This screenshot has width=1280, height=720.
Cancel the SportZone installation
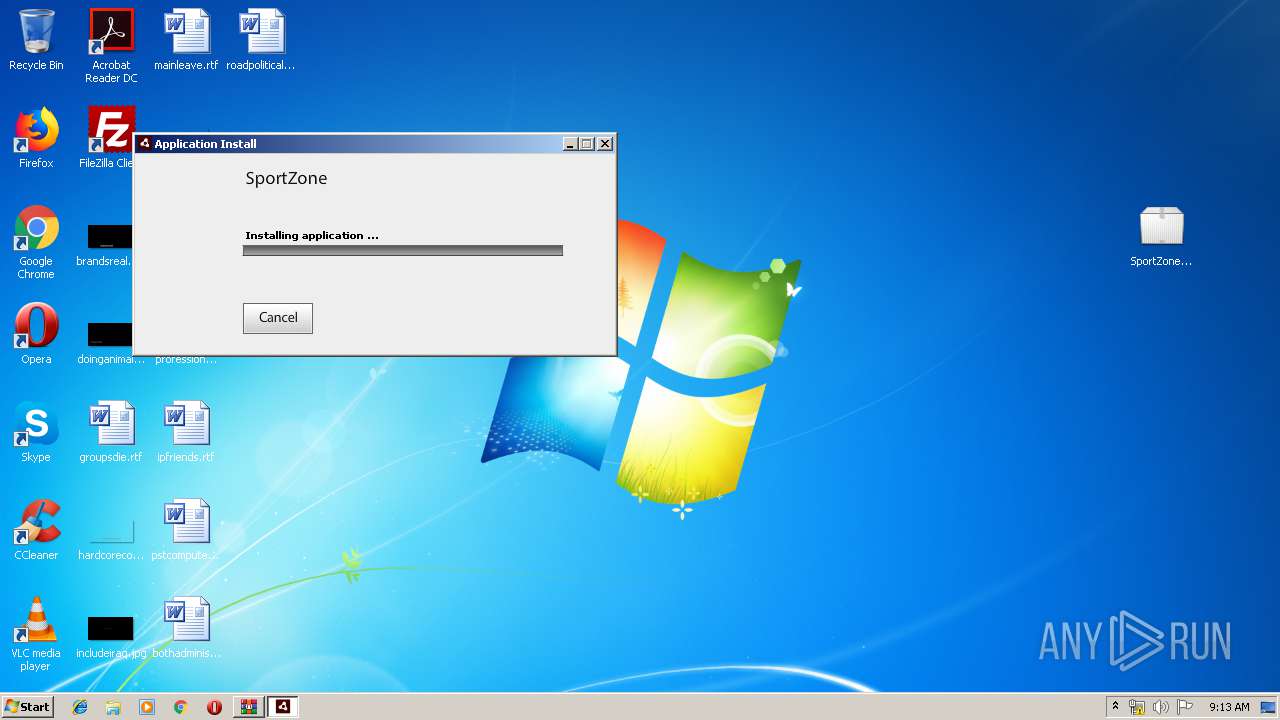point(278,318)
